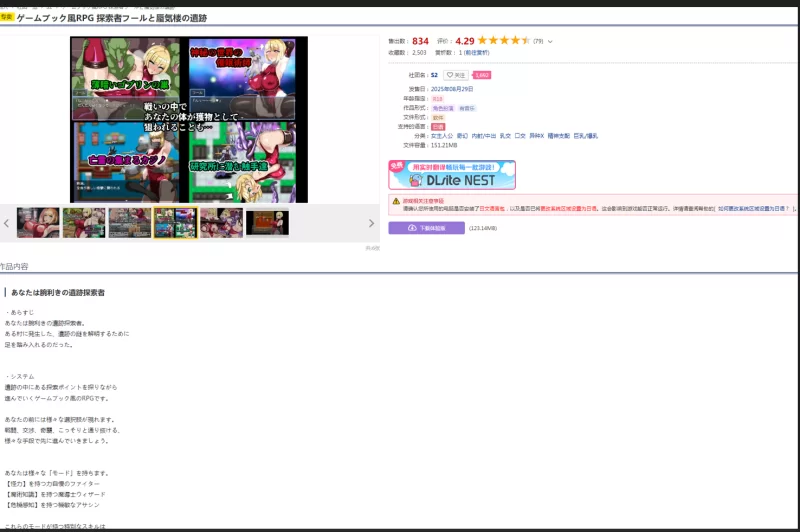Click the red 日语 supported language tag

click(438, 126)
